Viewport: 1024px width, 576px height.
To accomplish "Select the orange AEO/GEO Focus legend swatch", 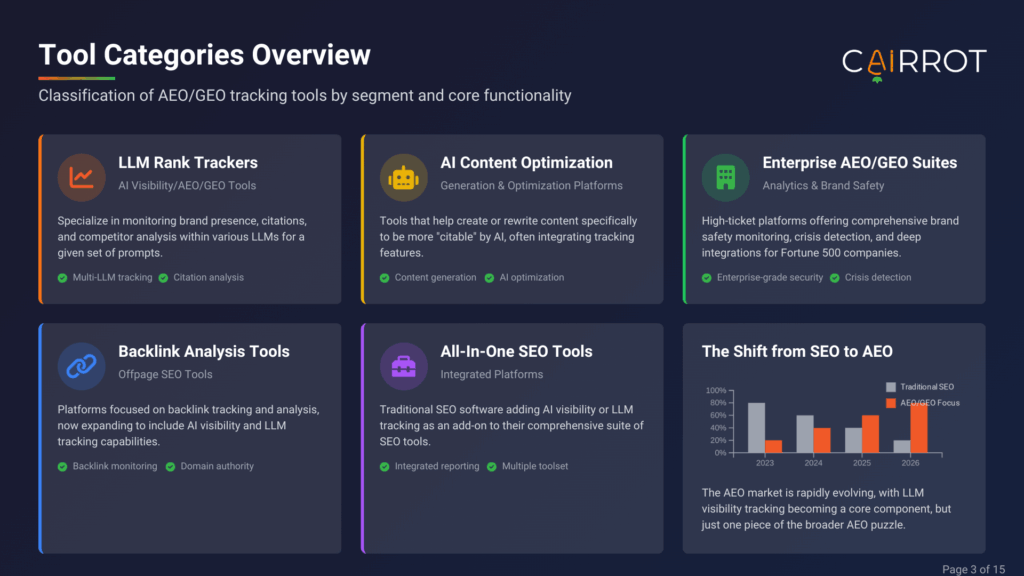I will tap(890, 402).
